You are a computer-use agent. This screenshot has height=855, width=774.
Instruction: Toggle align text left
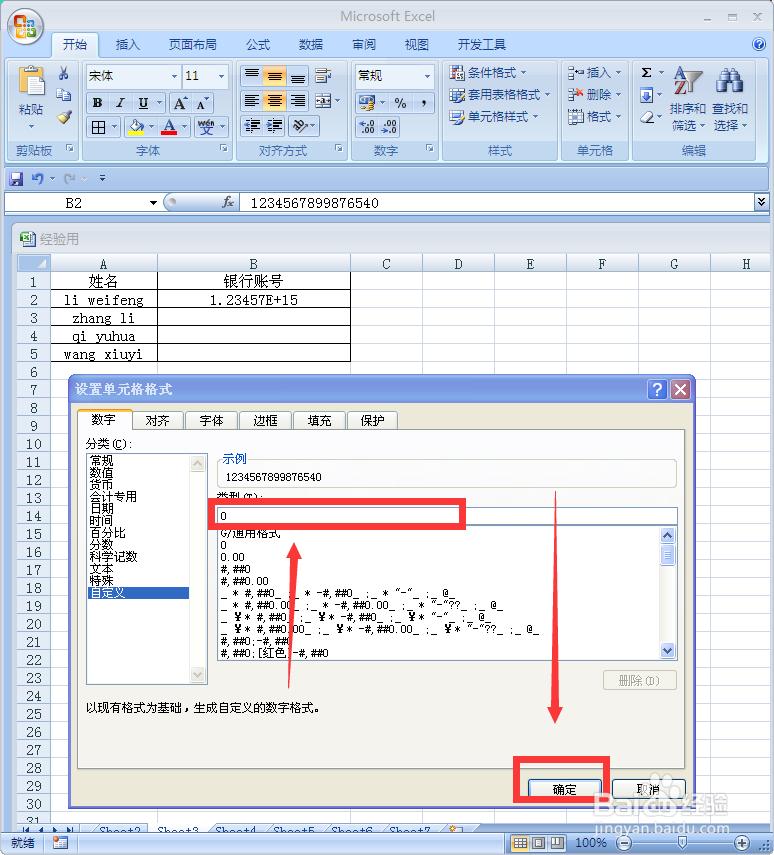click(x=251, y=101)
